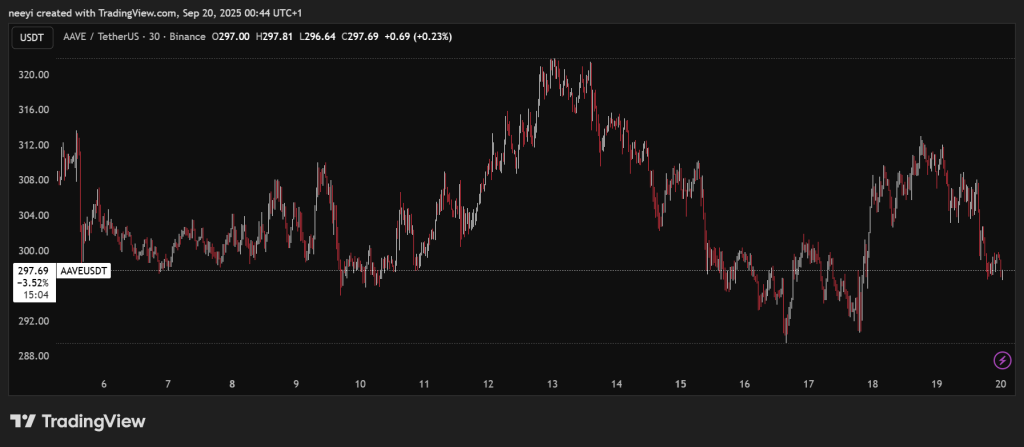This screenshot has width=1024, height=447.
Task: Click date label 20 on time axis
Action: click(1000, 385)
